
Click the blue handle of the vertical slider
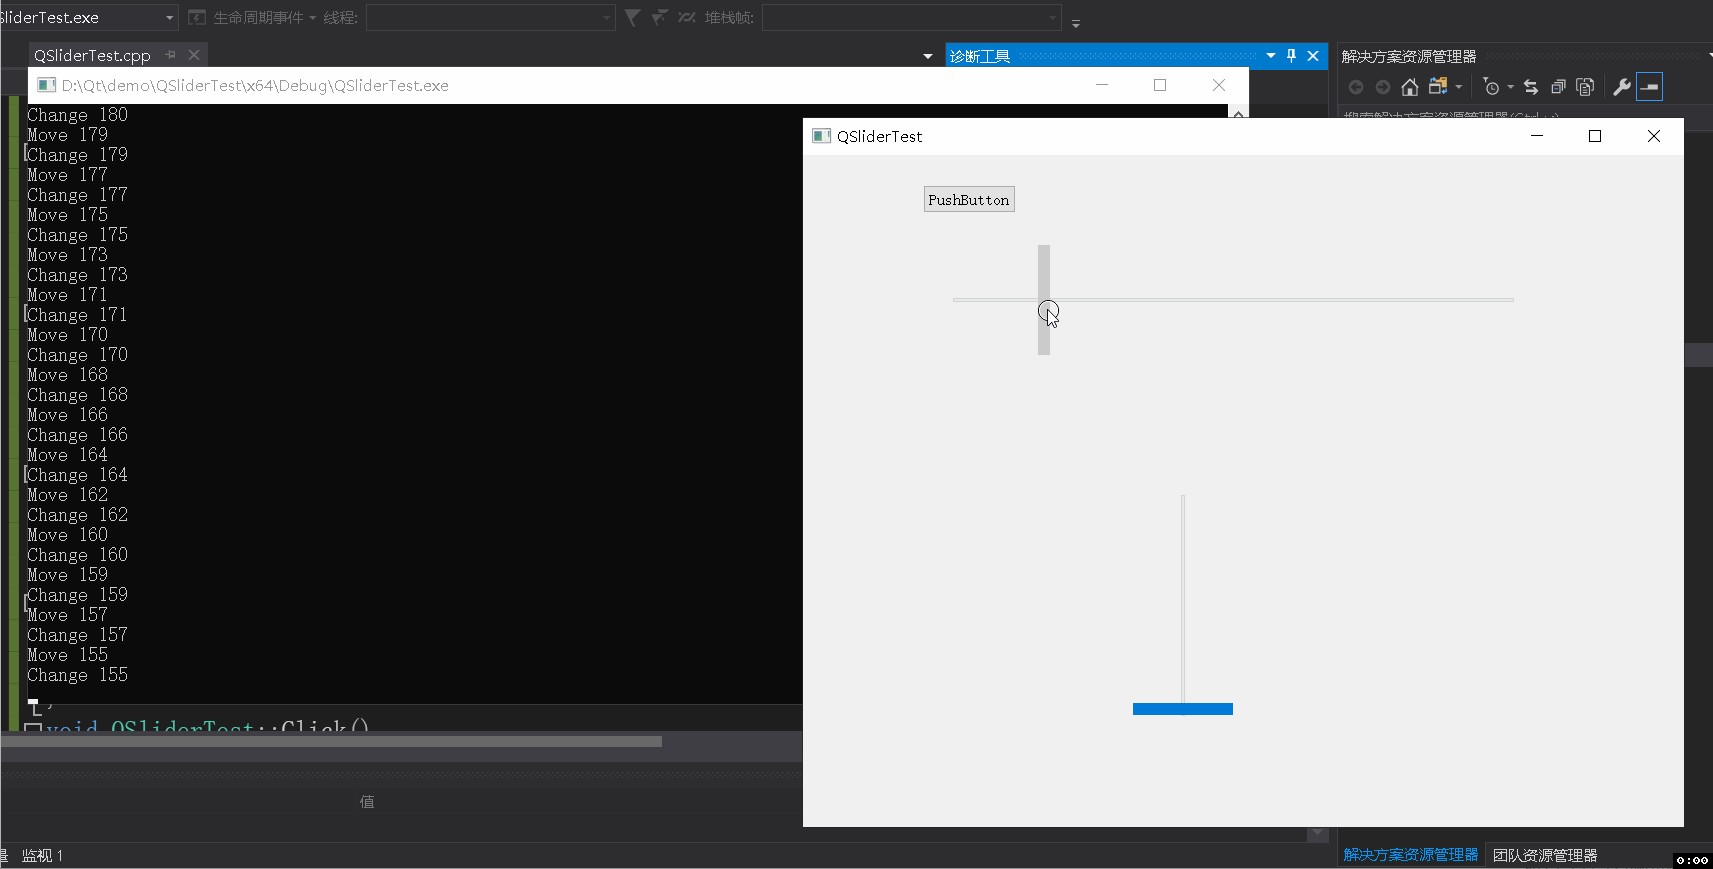pos(1183,709)
